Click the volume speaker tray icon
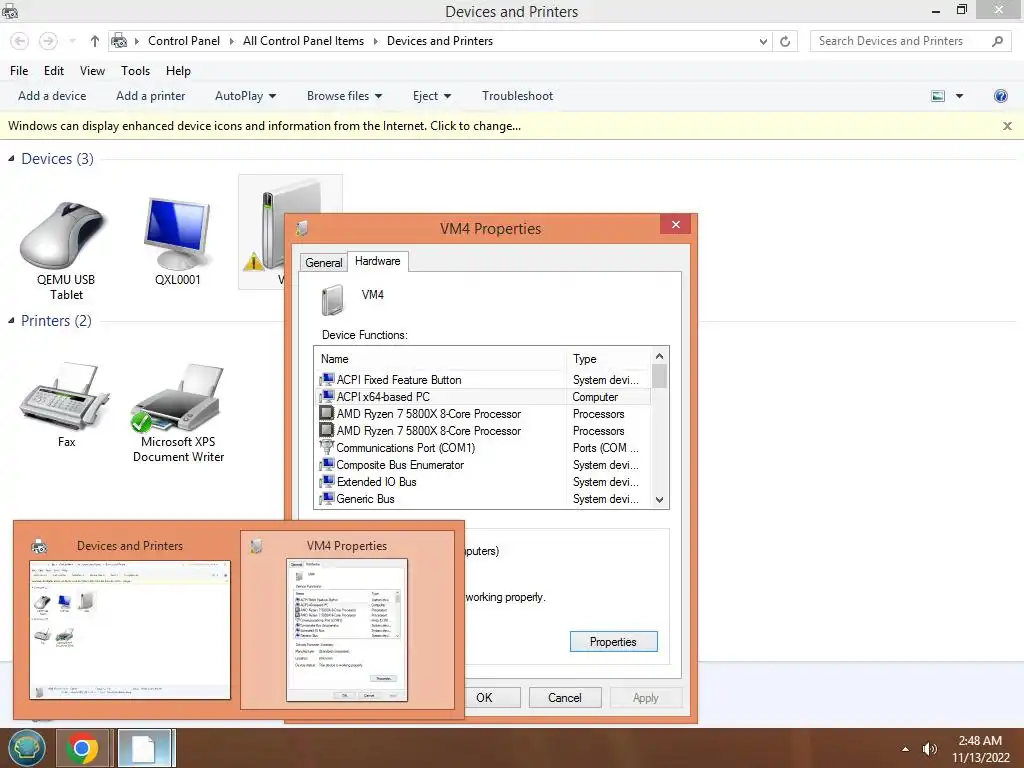This screenshot has height=768, width=1024. (x=929, y=749)
